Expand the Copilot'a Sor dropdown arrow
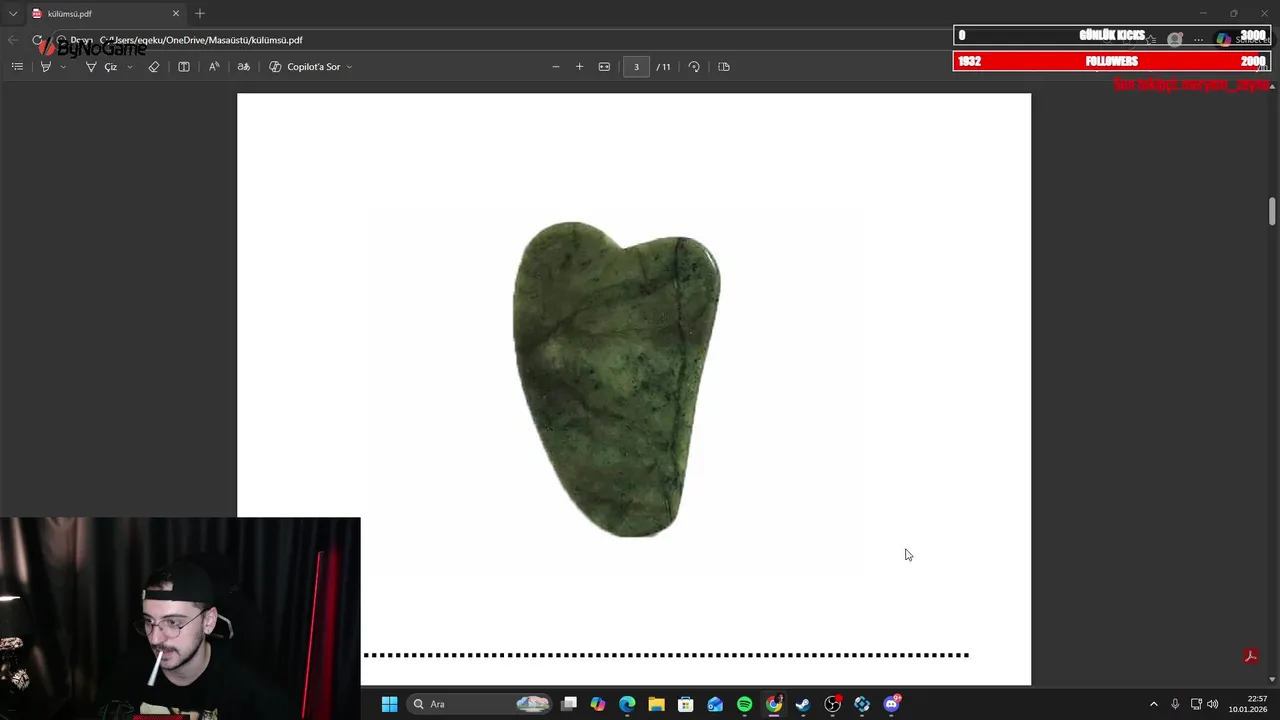 point(349,67)
